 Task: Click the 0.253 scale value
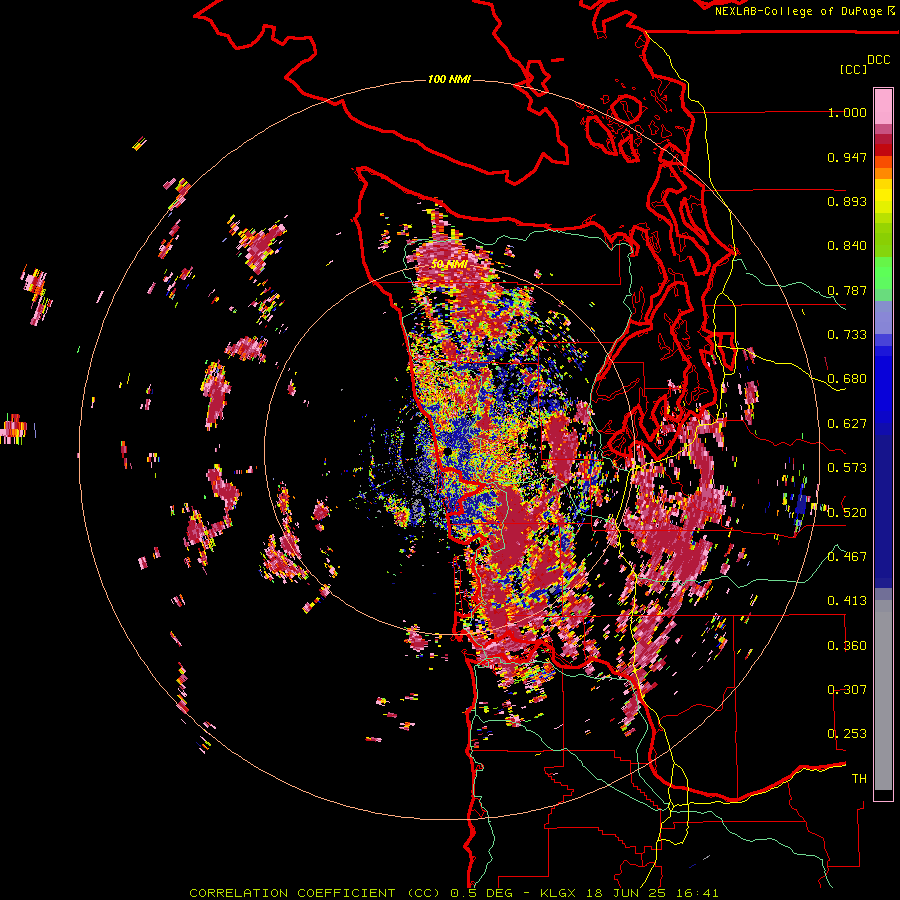[x=847, y=734]
